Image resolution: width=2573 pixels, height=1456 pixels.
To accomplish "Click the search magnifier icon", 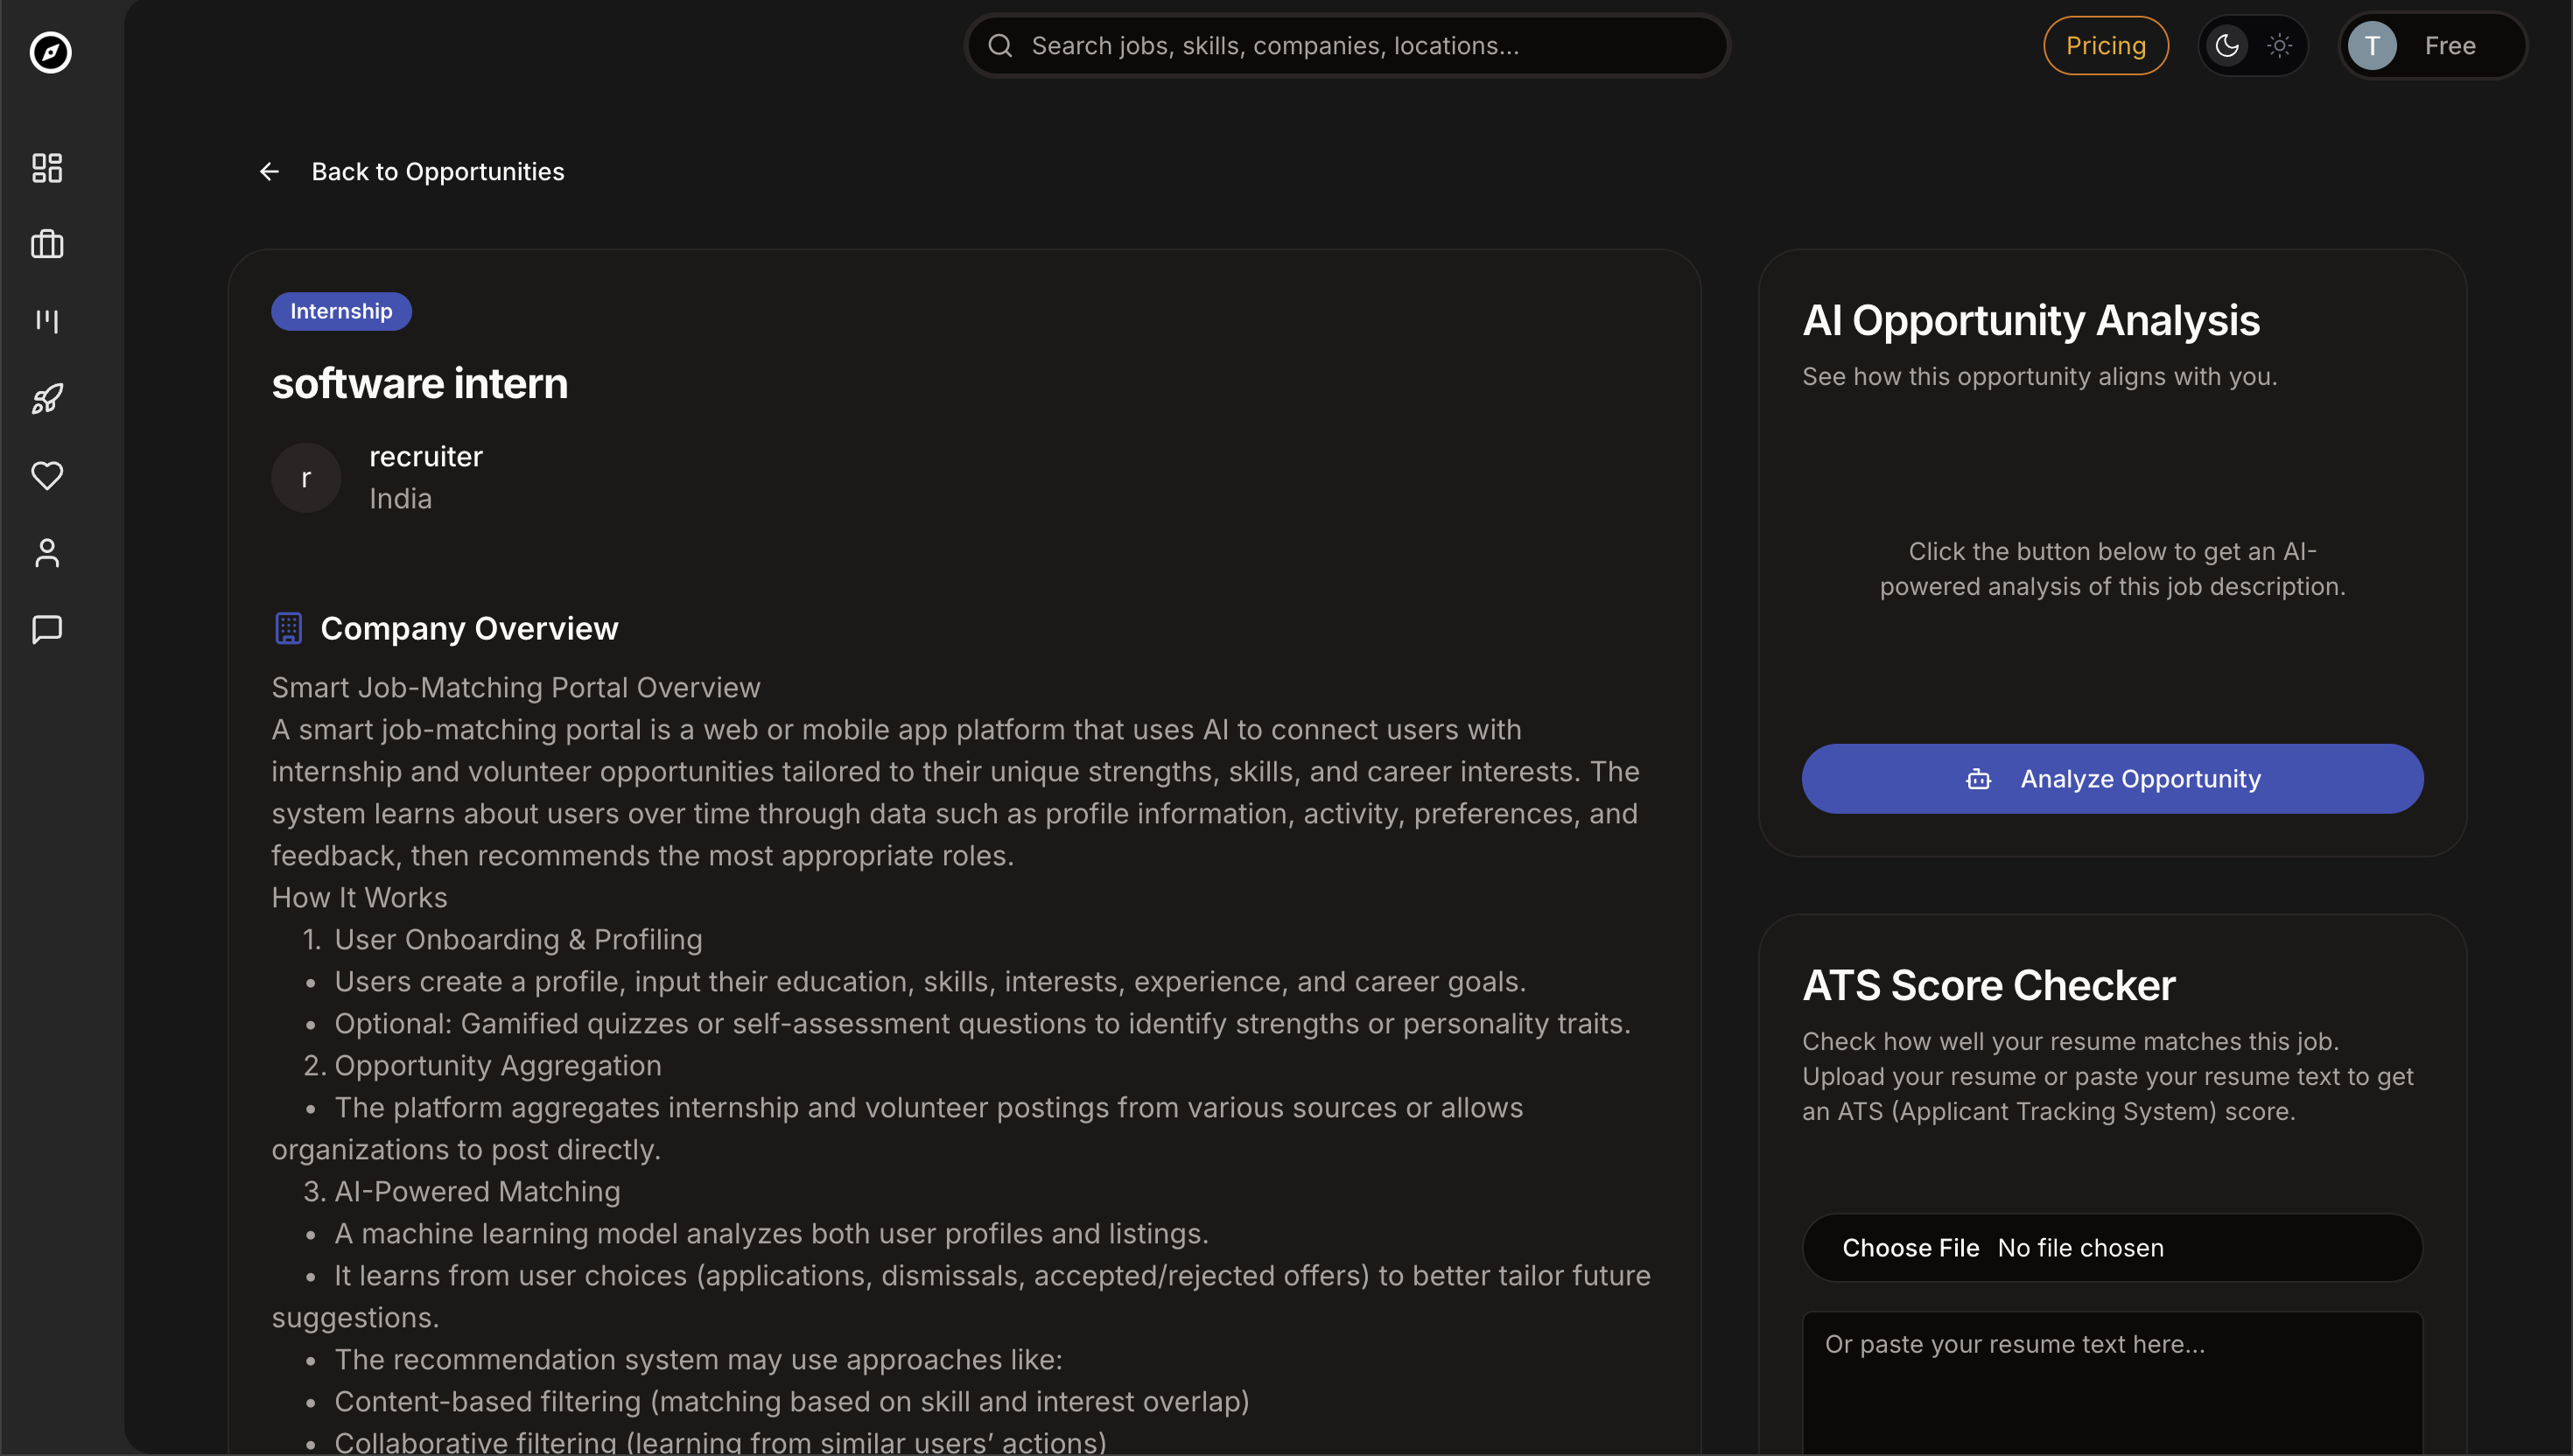I will [x=1001, y=45].
